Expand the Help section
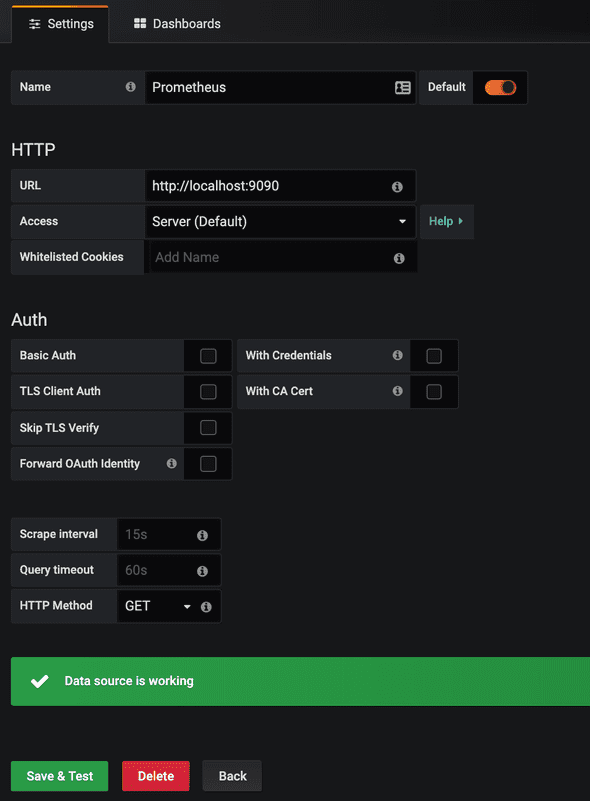 [445, 221]
